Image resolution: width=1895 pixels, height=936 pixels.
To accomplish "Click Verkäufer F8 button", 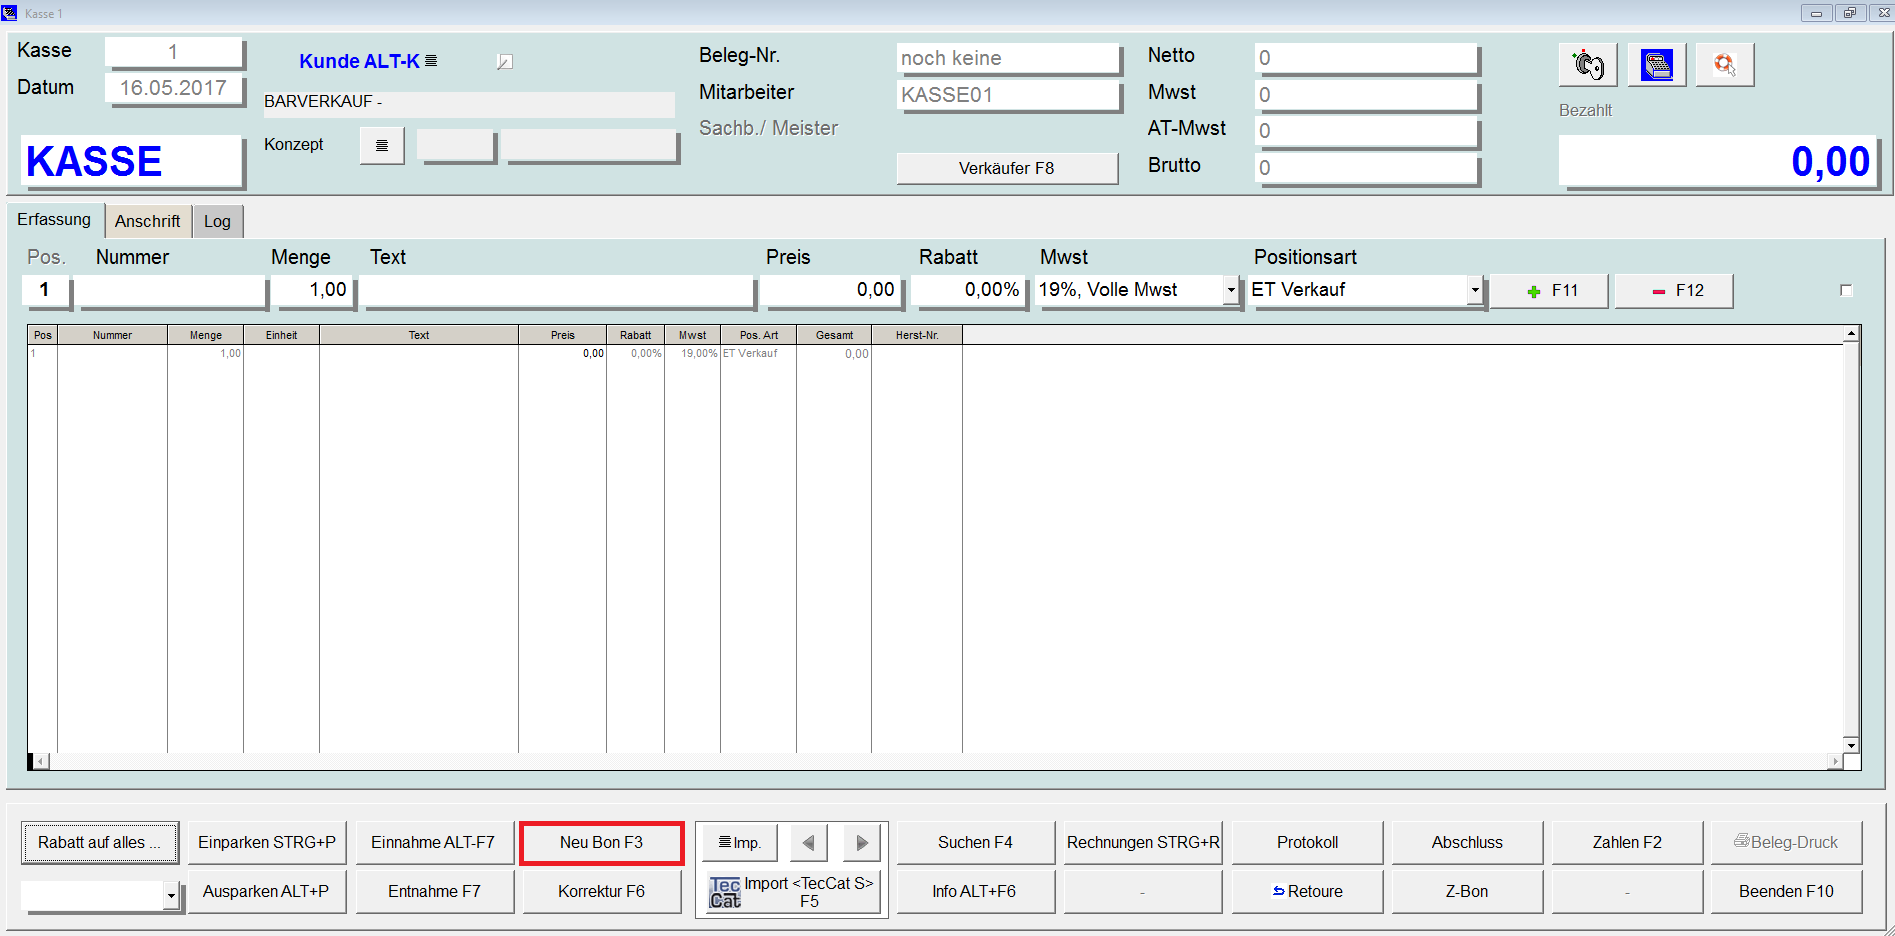I will click(x=1007, y=169).
